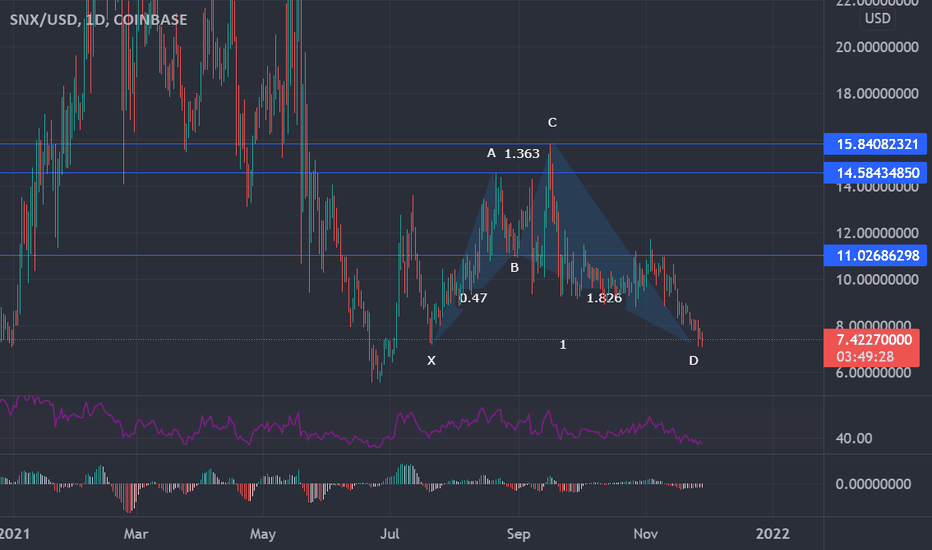Click the 6.00000000 price axis label
The image size is (932, 550).
pyautogui.click(x=873, y=373)
